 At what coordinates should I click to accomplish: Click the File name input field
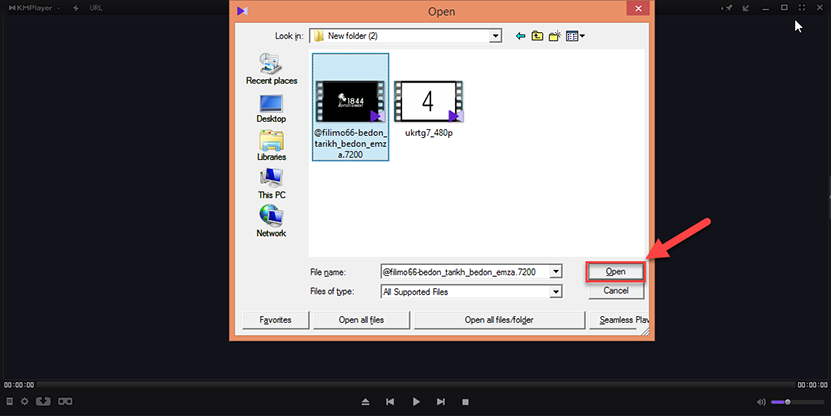click(x=466, y=272)
